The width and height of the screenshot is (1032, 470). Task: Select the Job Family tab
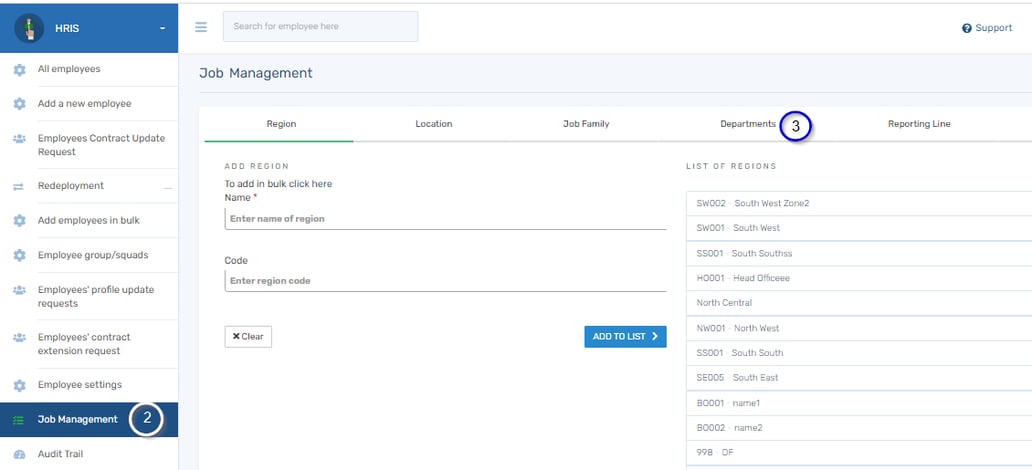pos(586,124)
